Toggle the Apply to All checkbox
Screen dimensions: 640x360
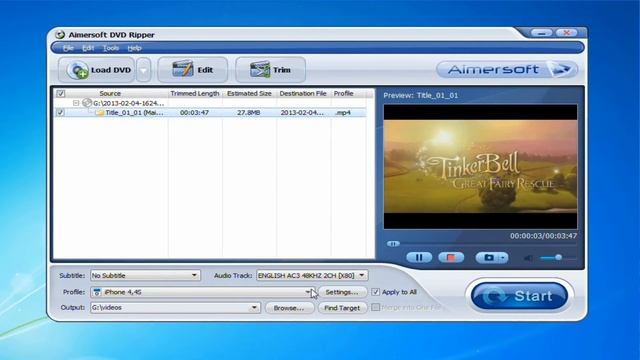point(376,292)
